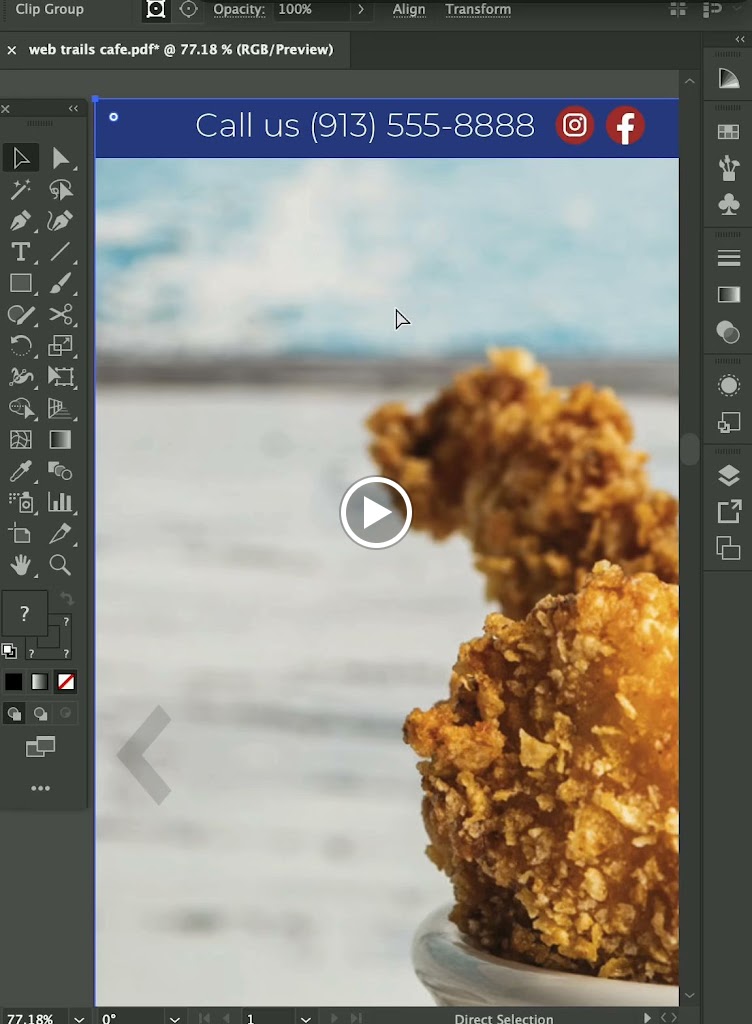The width and height of the screenshot is (752, 1024).
Task: Open the status bar flyout arrow
Action: click(647, 1017)
